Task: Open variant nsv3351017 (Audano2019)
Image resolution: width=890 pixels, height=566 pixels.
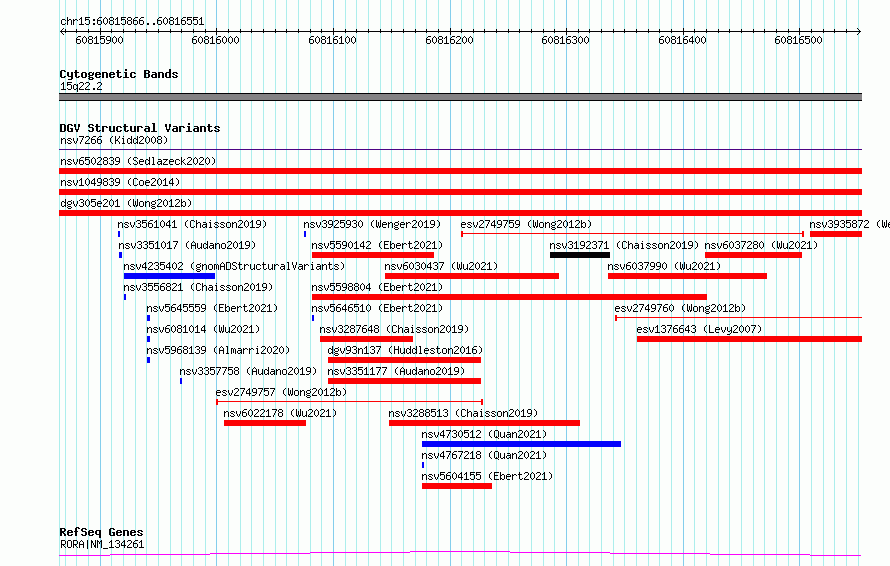Action: pos(187,245)
